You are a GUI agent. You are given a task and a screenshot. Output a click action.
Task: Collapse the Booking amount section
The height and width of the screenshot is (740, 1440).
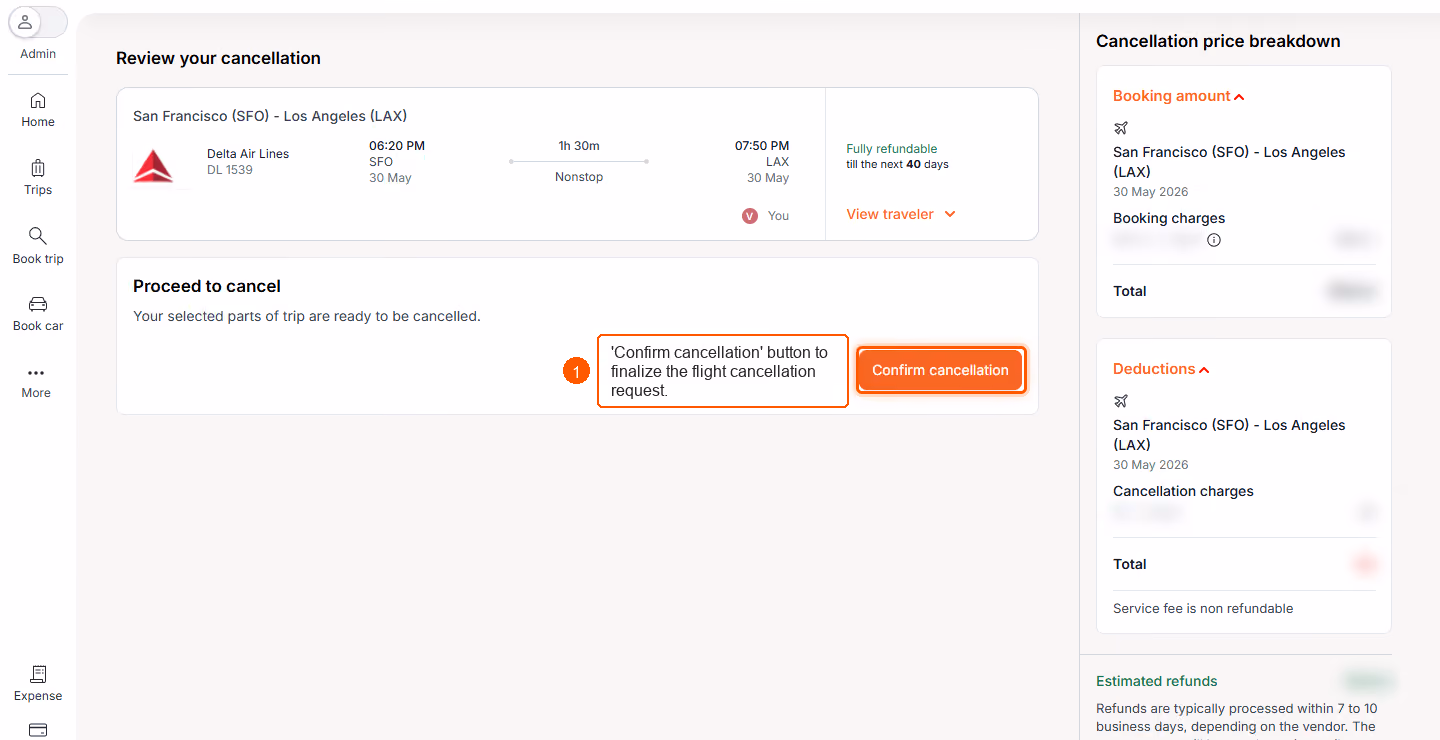(x=1179, y=96)
